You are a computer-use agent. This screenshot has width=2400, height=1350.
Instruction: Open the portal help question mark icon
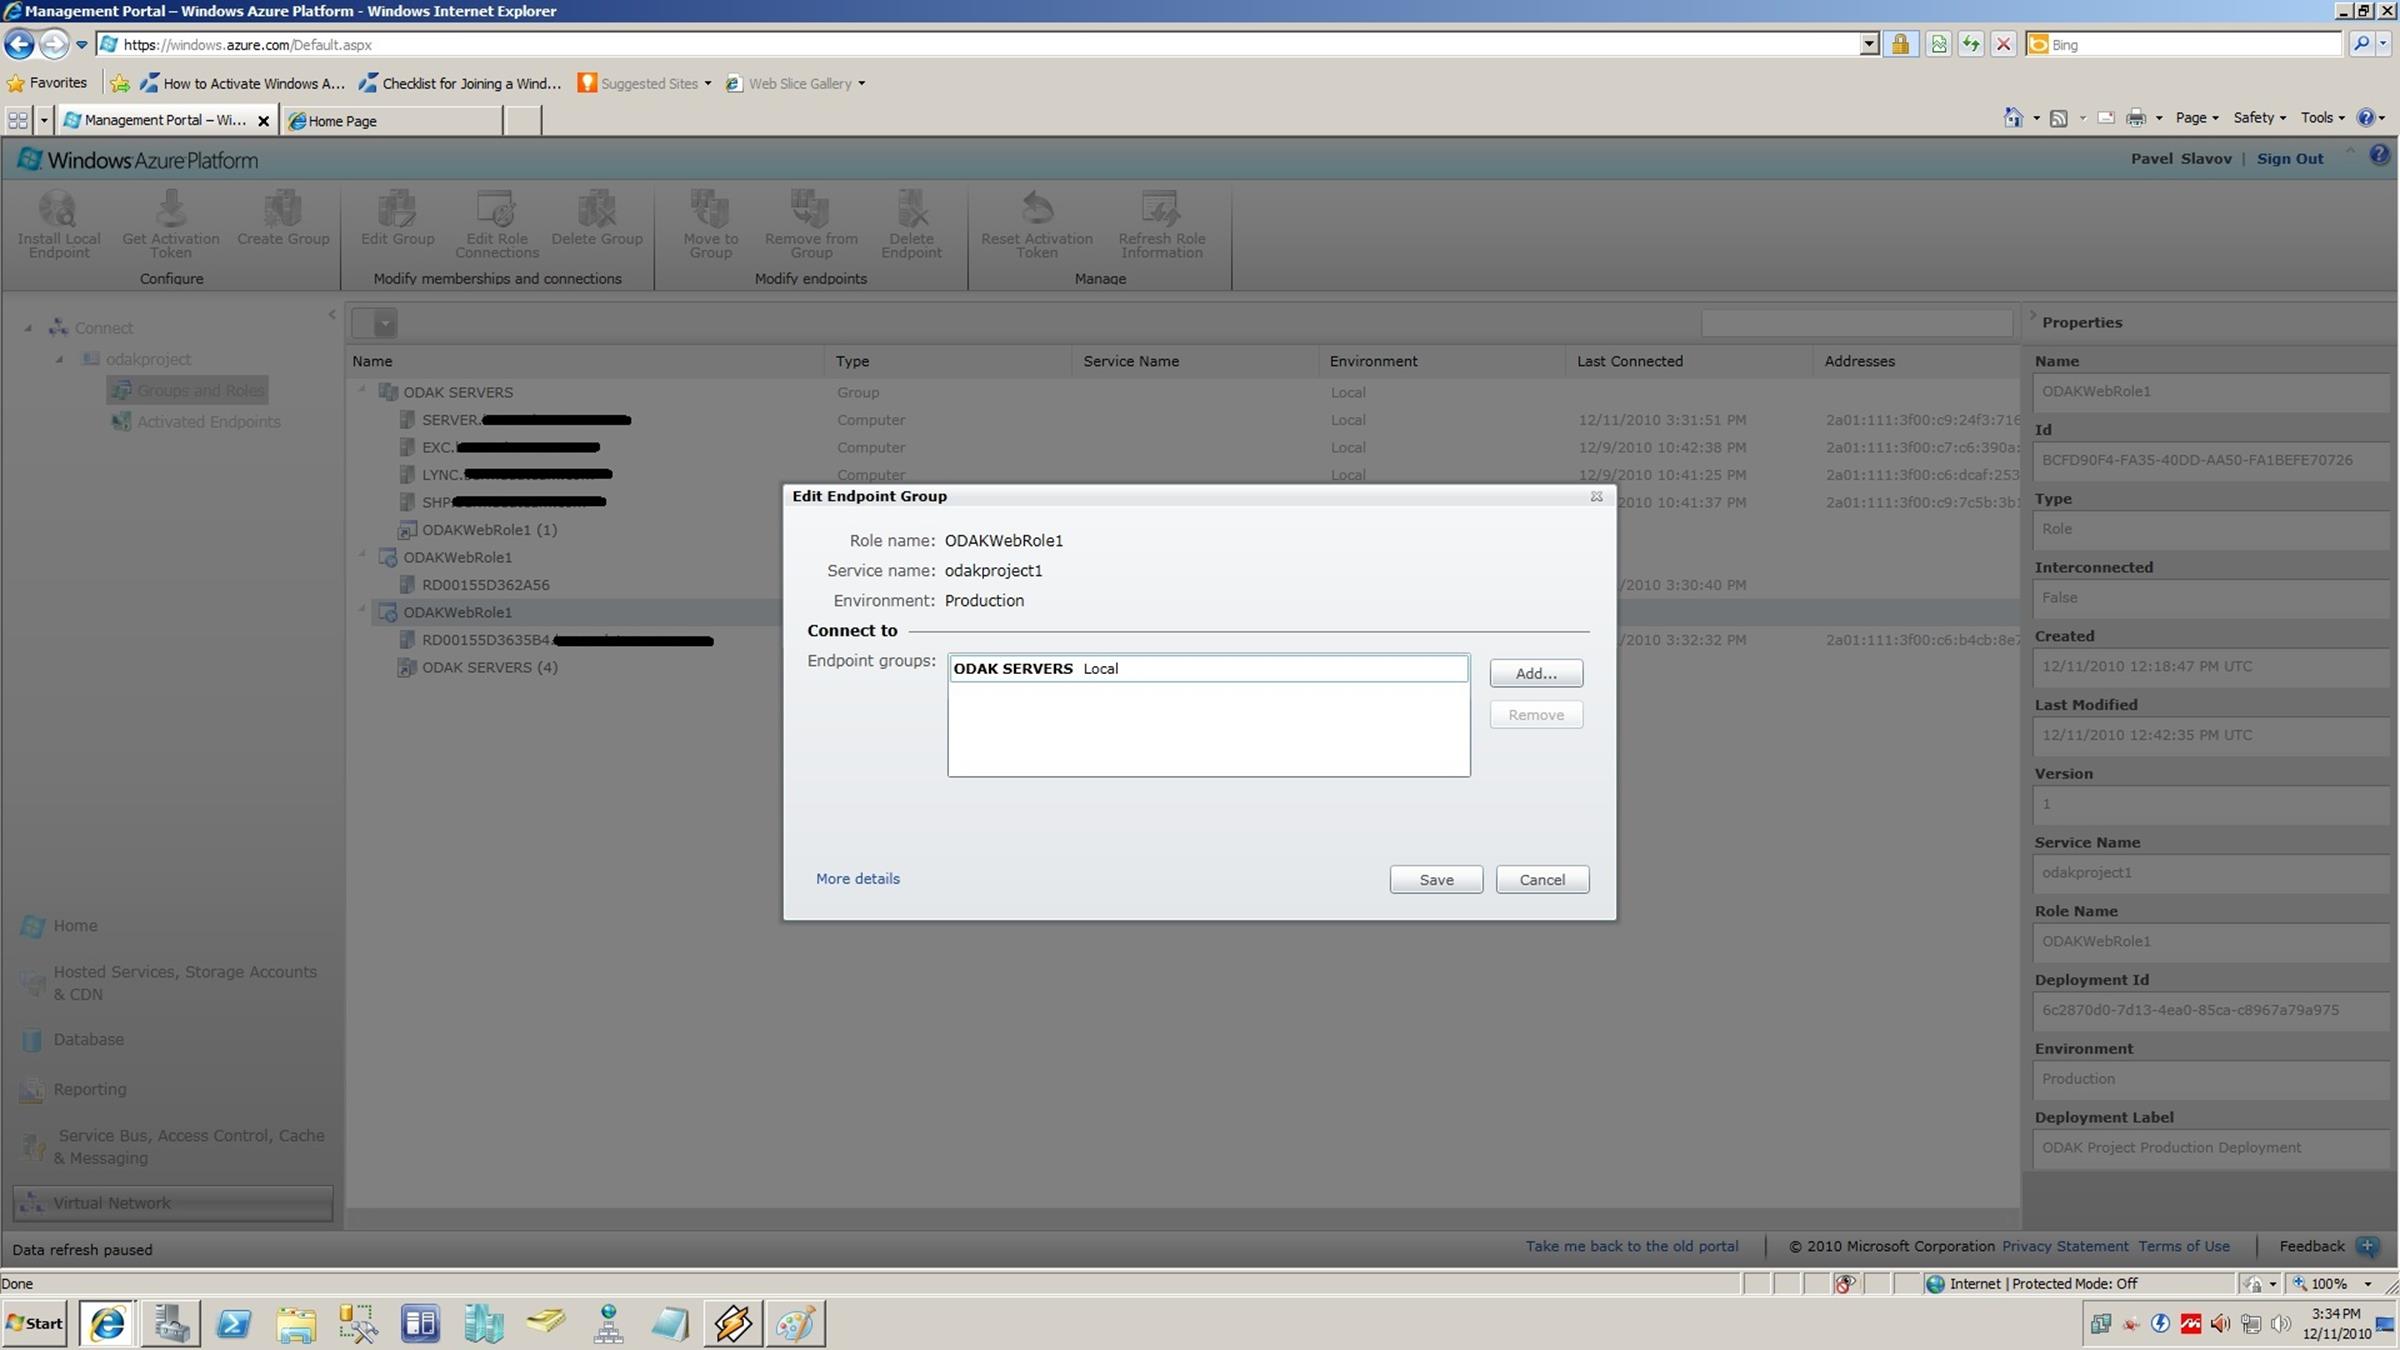(x=2379, y=155)
